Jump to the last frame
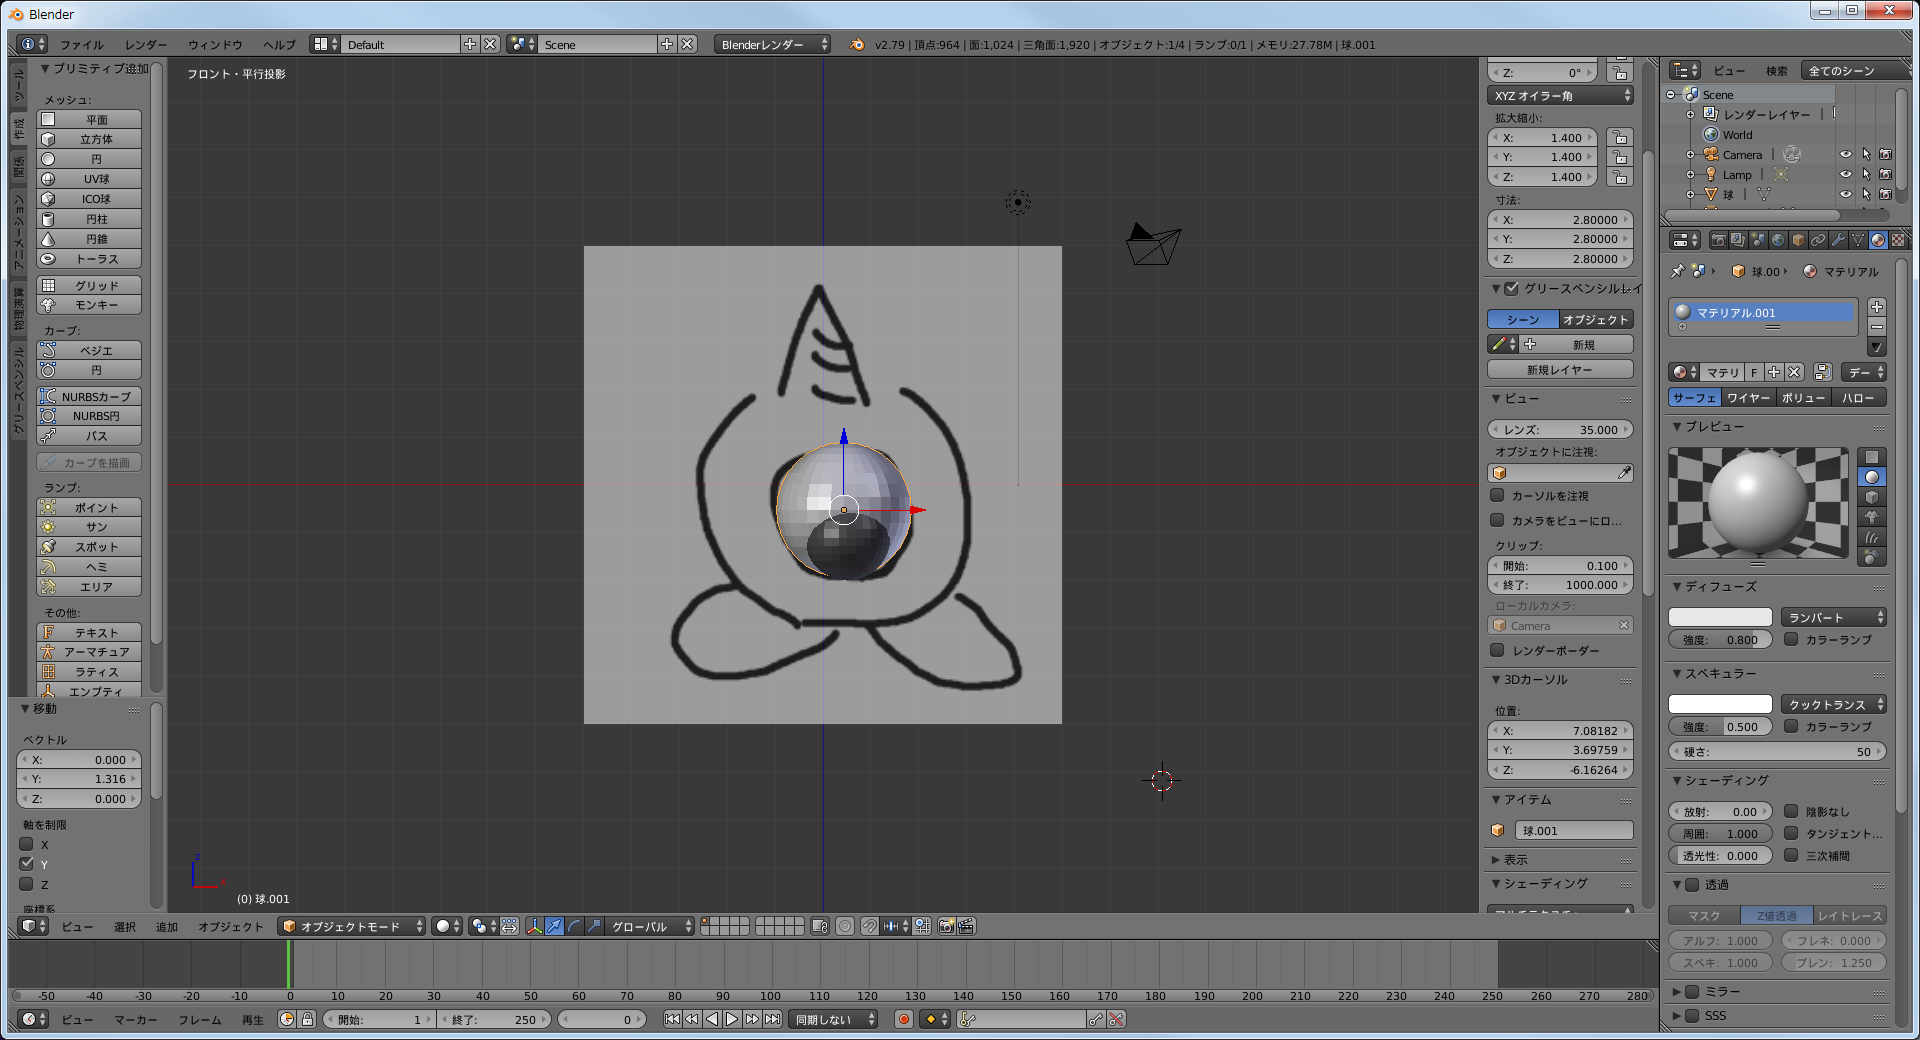This screenshot has width=1920, height=1040. (x=772, y=1019)
